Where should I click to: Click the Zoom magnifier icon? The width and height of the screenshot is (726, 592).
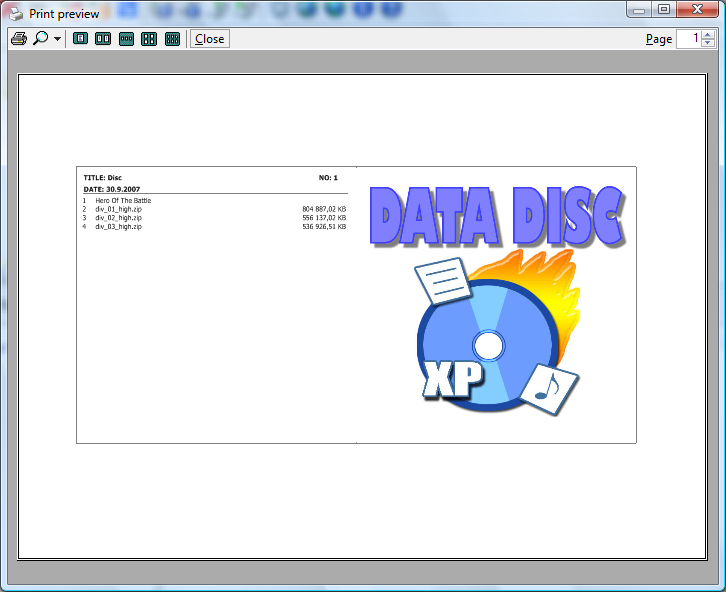pyautogui.click(x=41, y=38)
